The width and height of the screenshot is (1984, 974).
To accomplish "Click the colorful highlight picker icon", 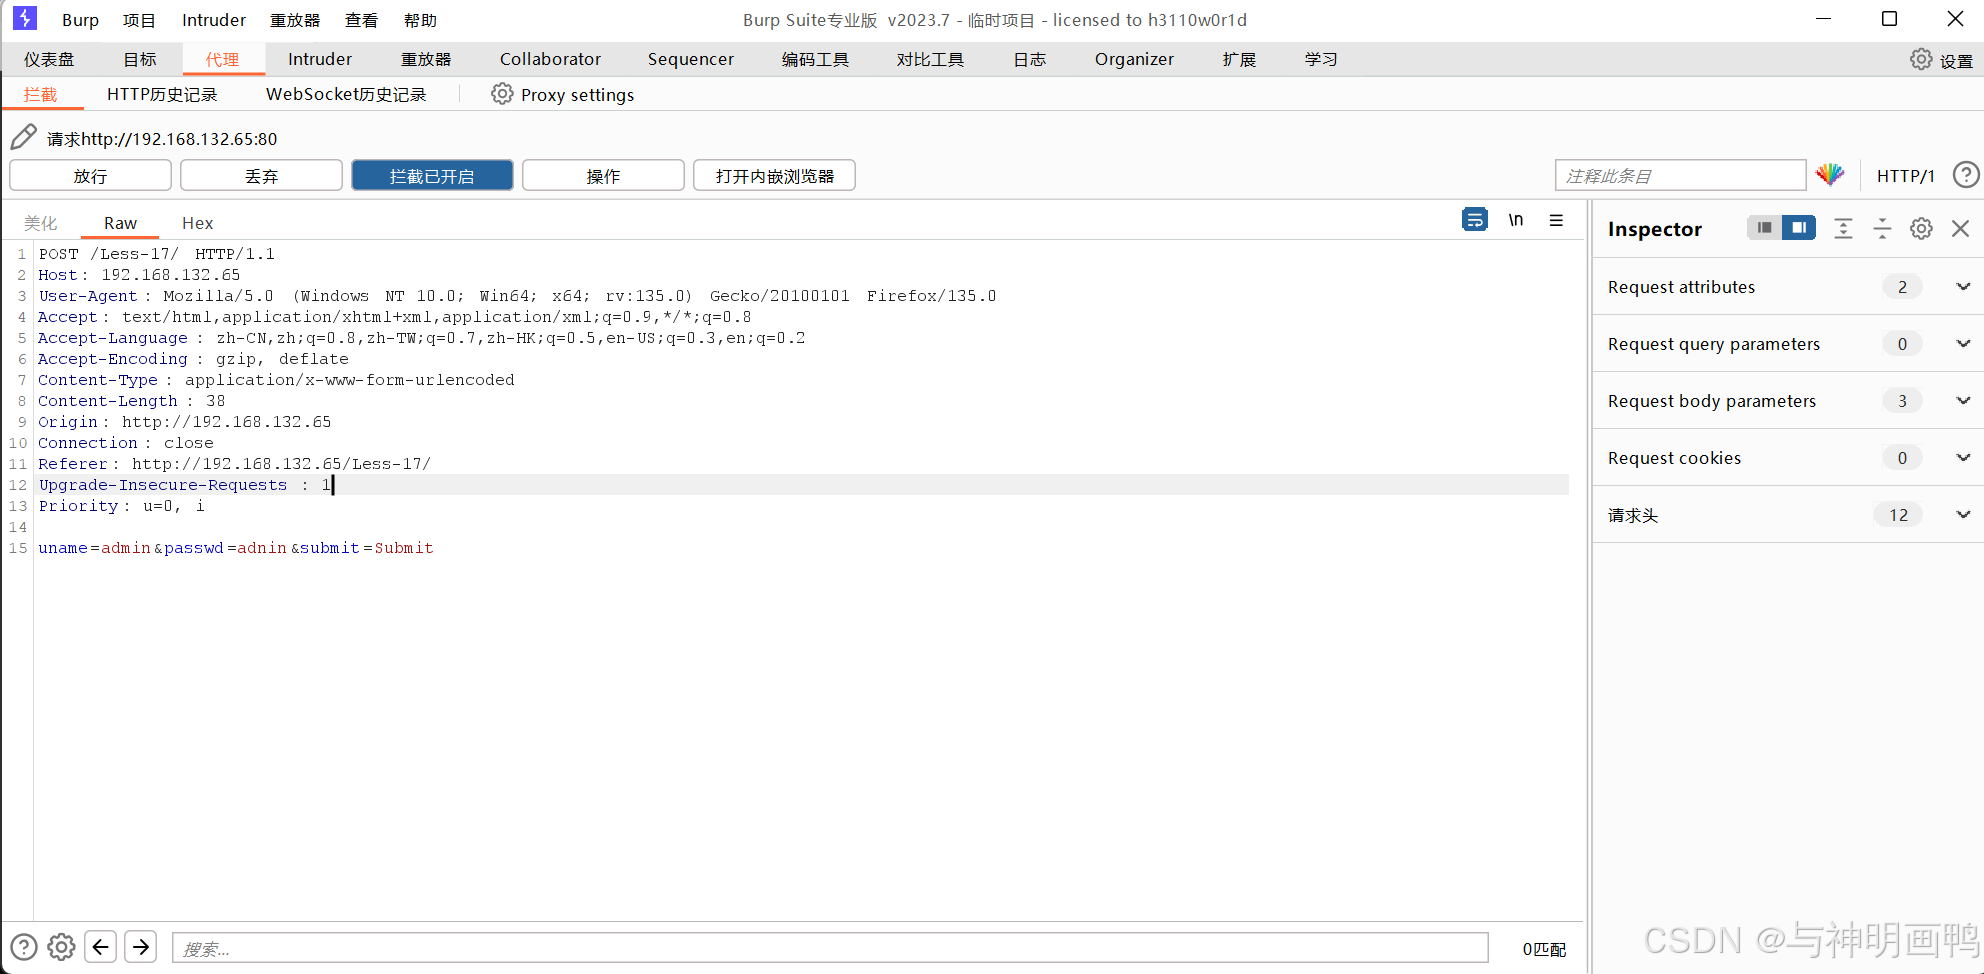I will click(x=1830, y=175).
